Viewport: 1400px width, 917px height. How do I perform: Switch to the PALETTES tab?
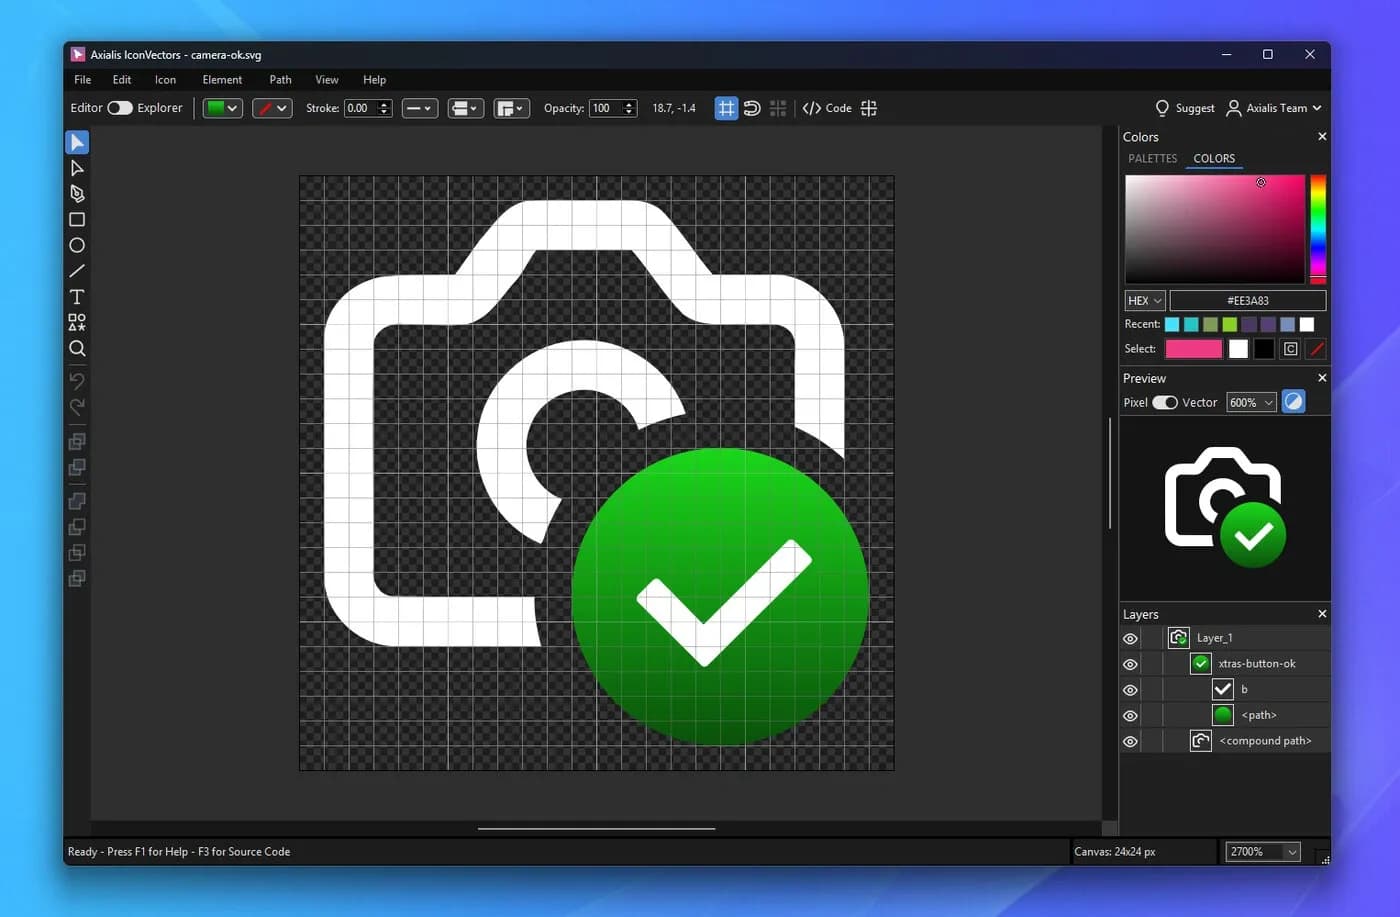point(1153,158)
